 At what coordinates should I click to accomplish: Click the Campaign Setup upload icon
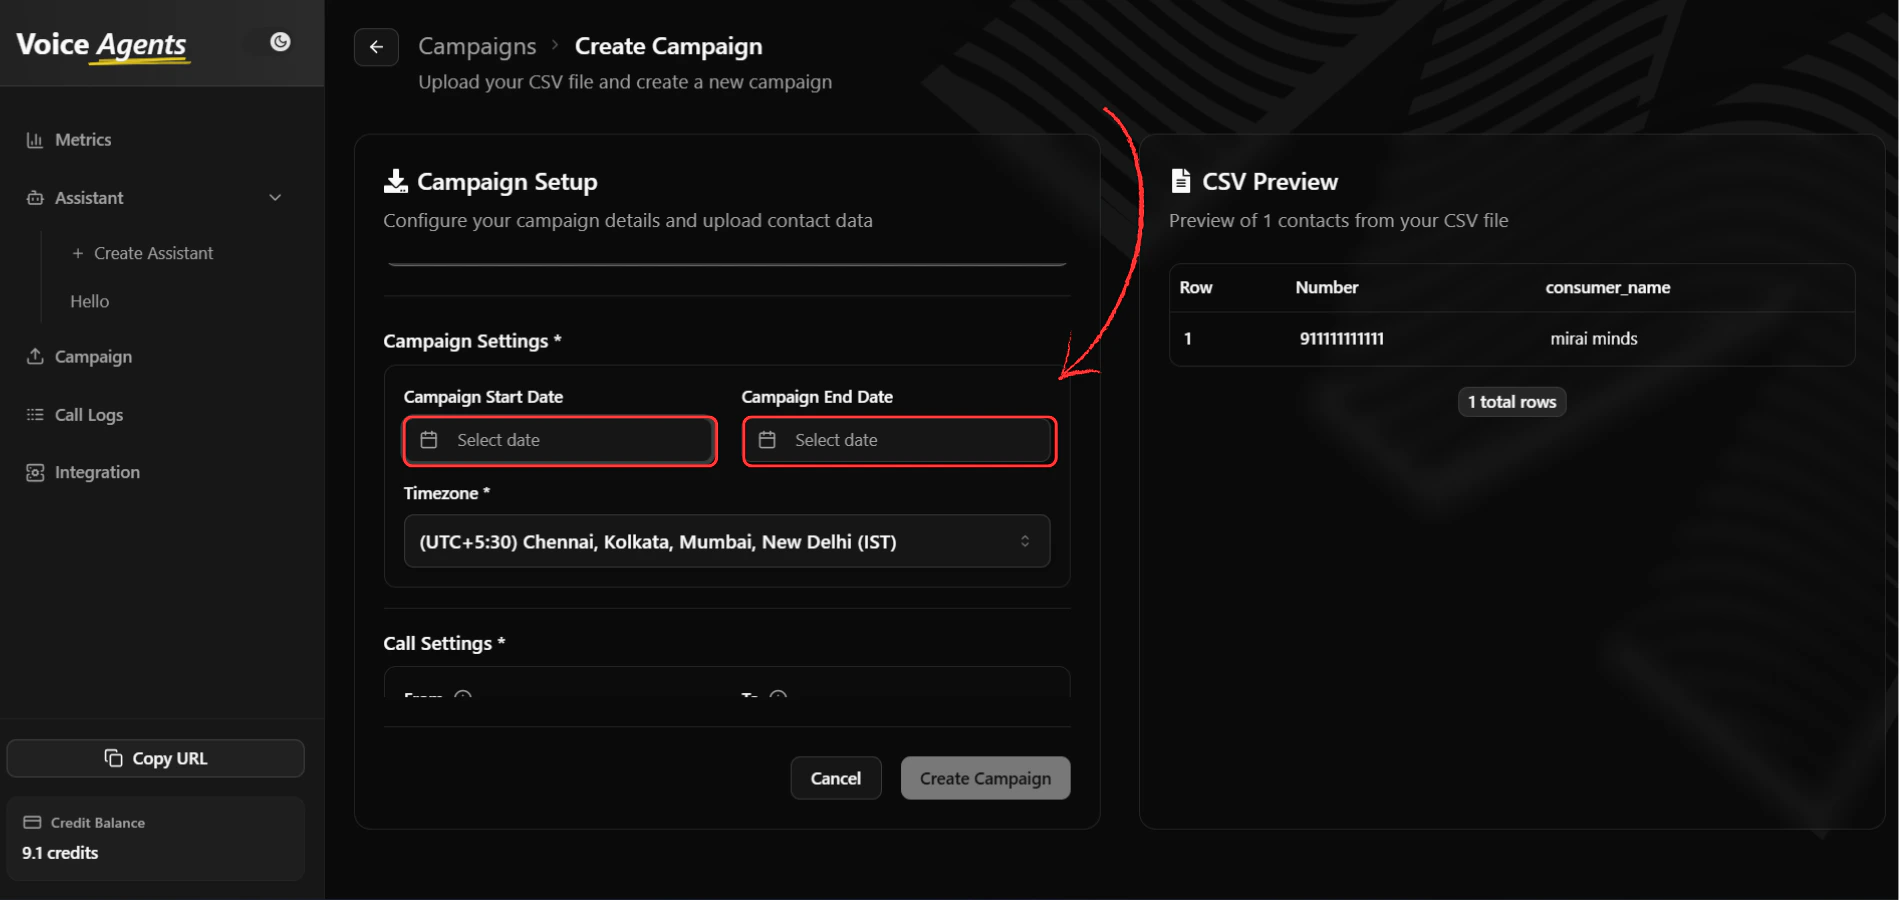396,180
